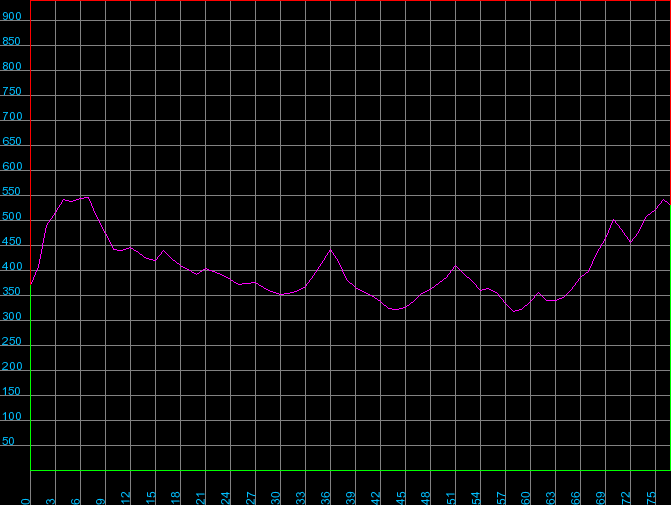Click the magenta curve peak at x=70

[614, 220]
